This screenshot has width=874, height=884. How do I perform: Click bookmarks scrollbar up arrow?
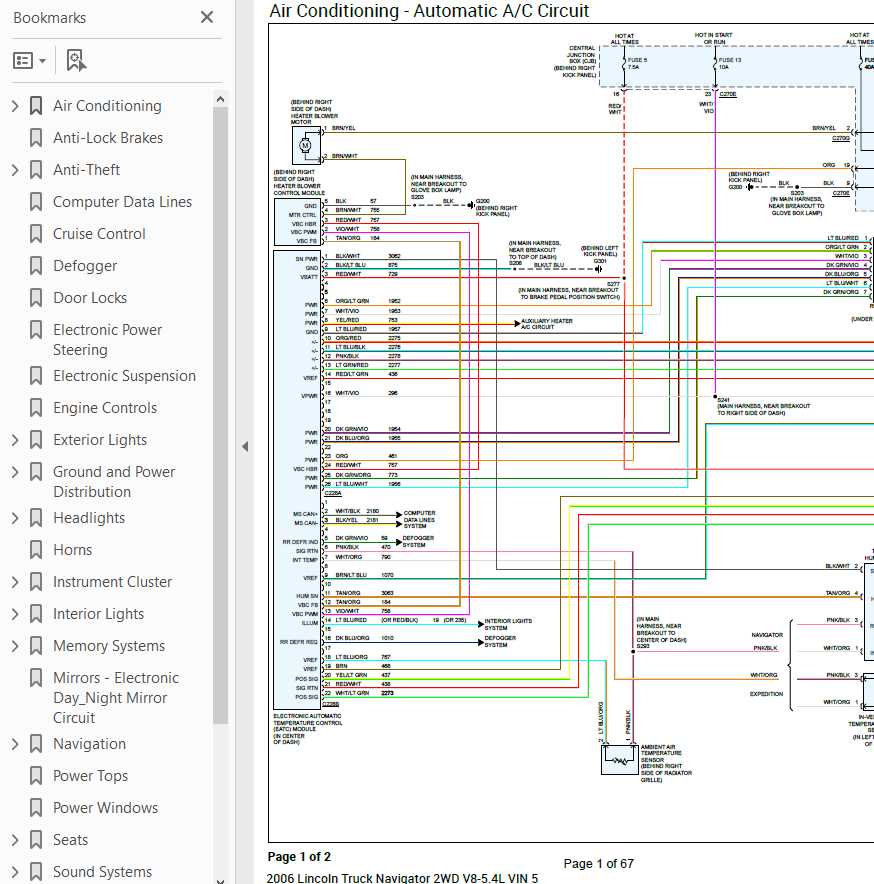tap(220, 99)
